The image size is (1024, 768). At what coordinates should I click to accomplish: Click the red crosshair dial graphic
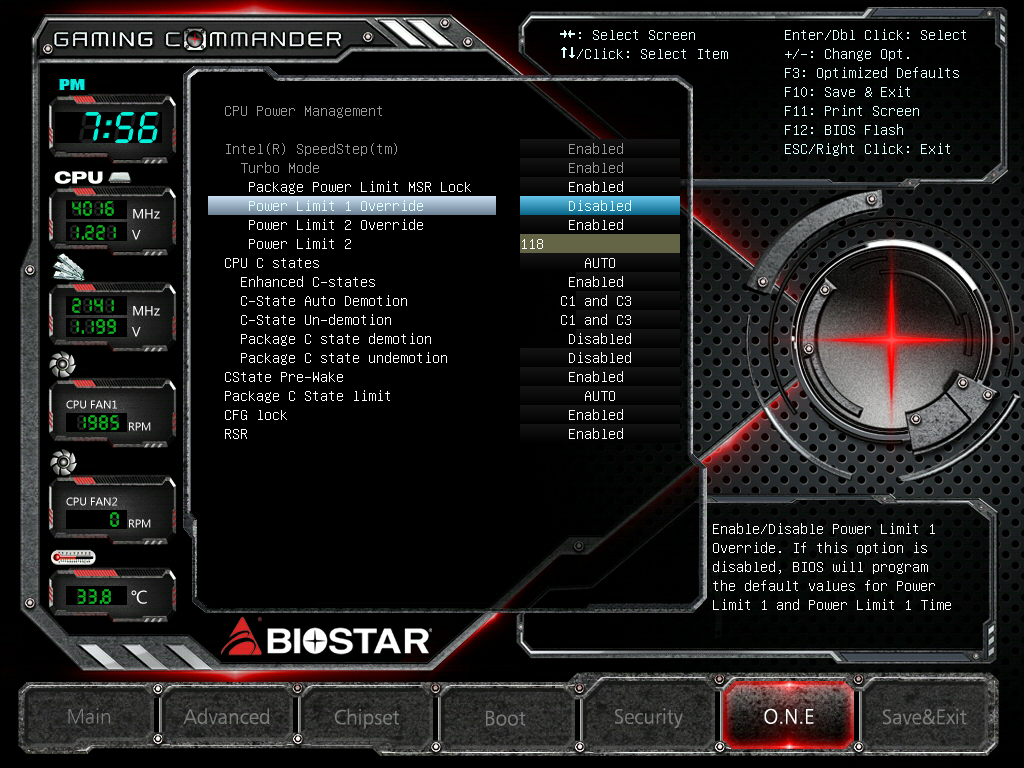[x=891, y=339]
